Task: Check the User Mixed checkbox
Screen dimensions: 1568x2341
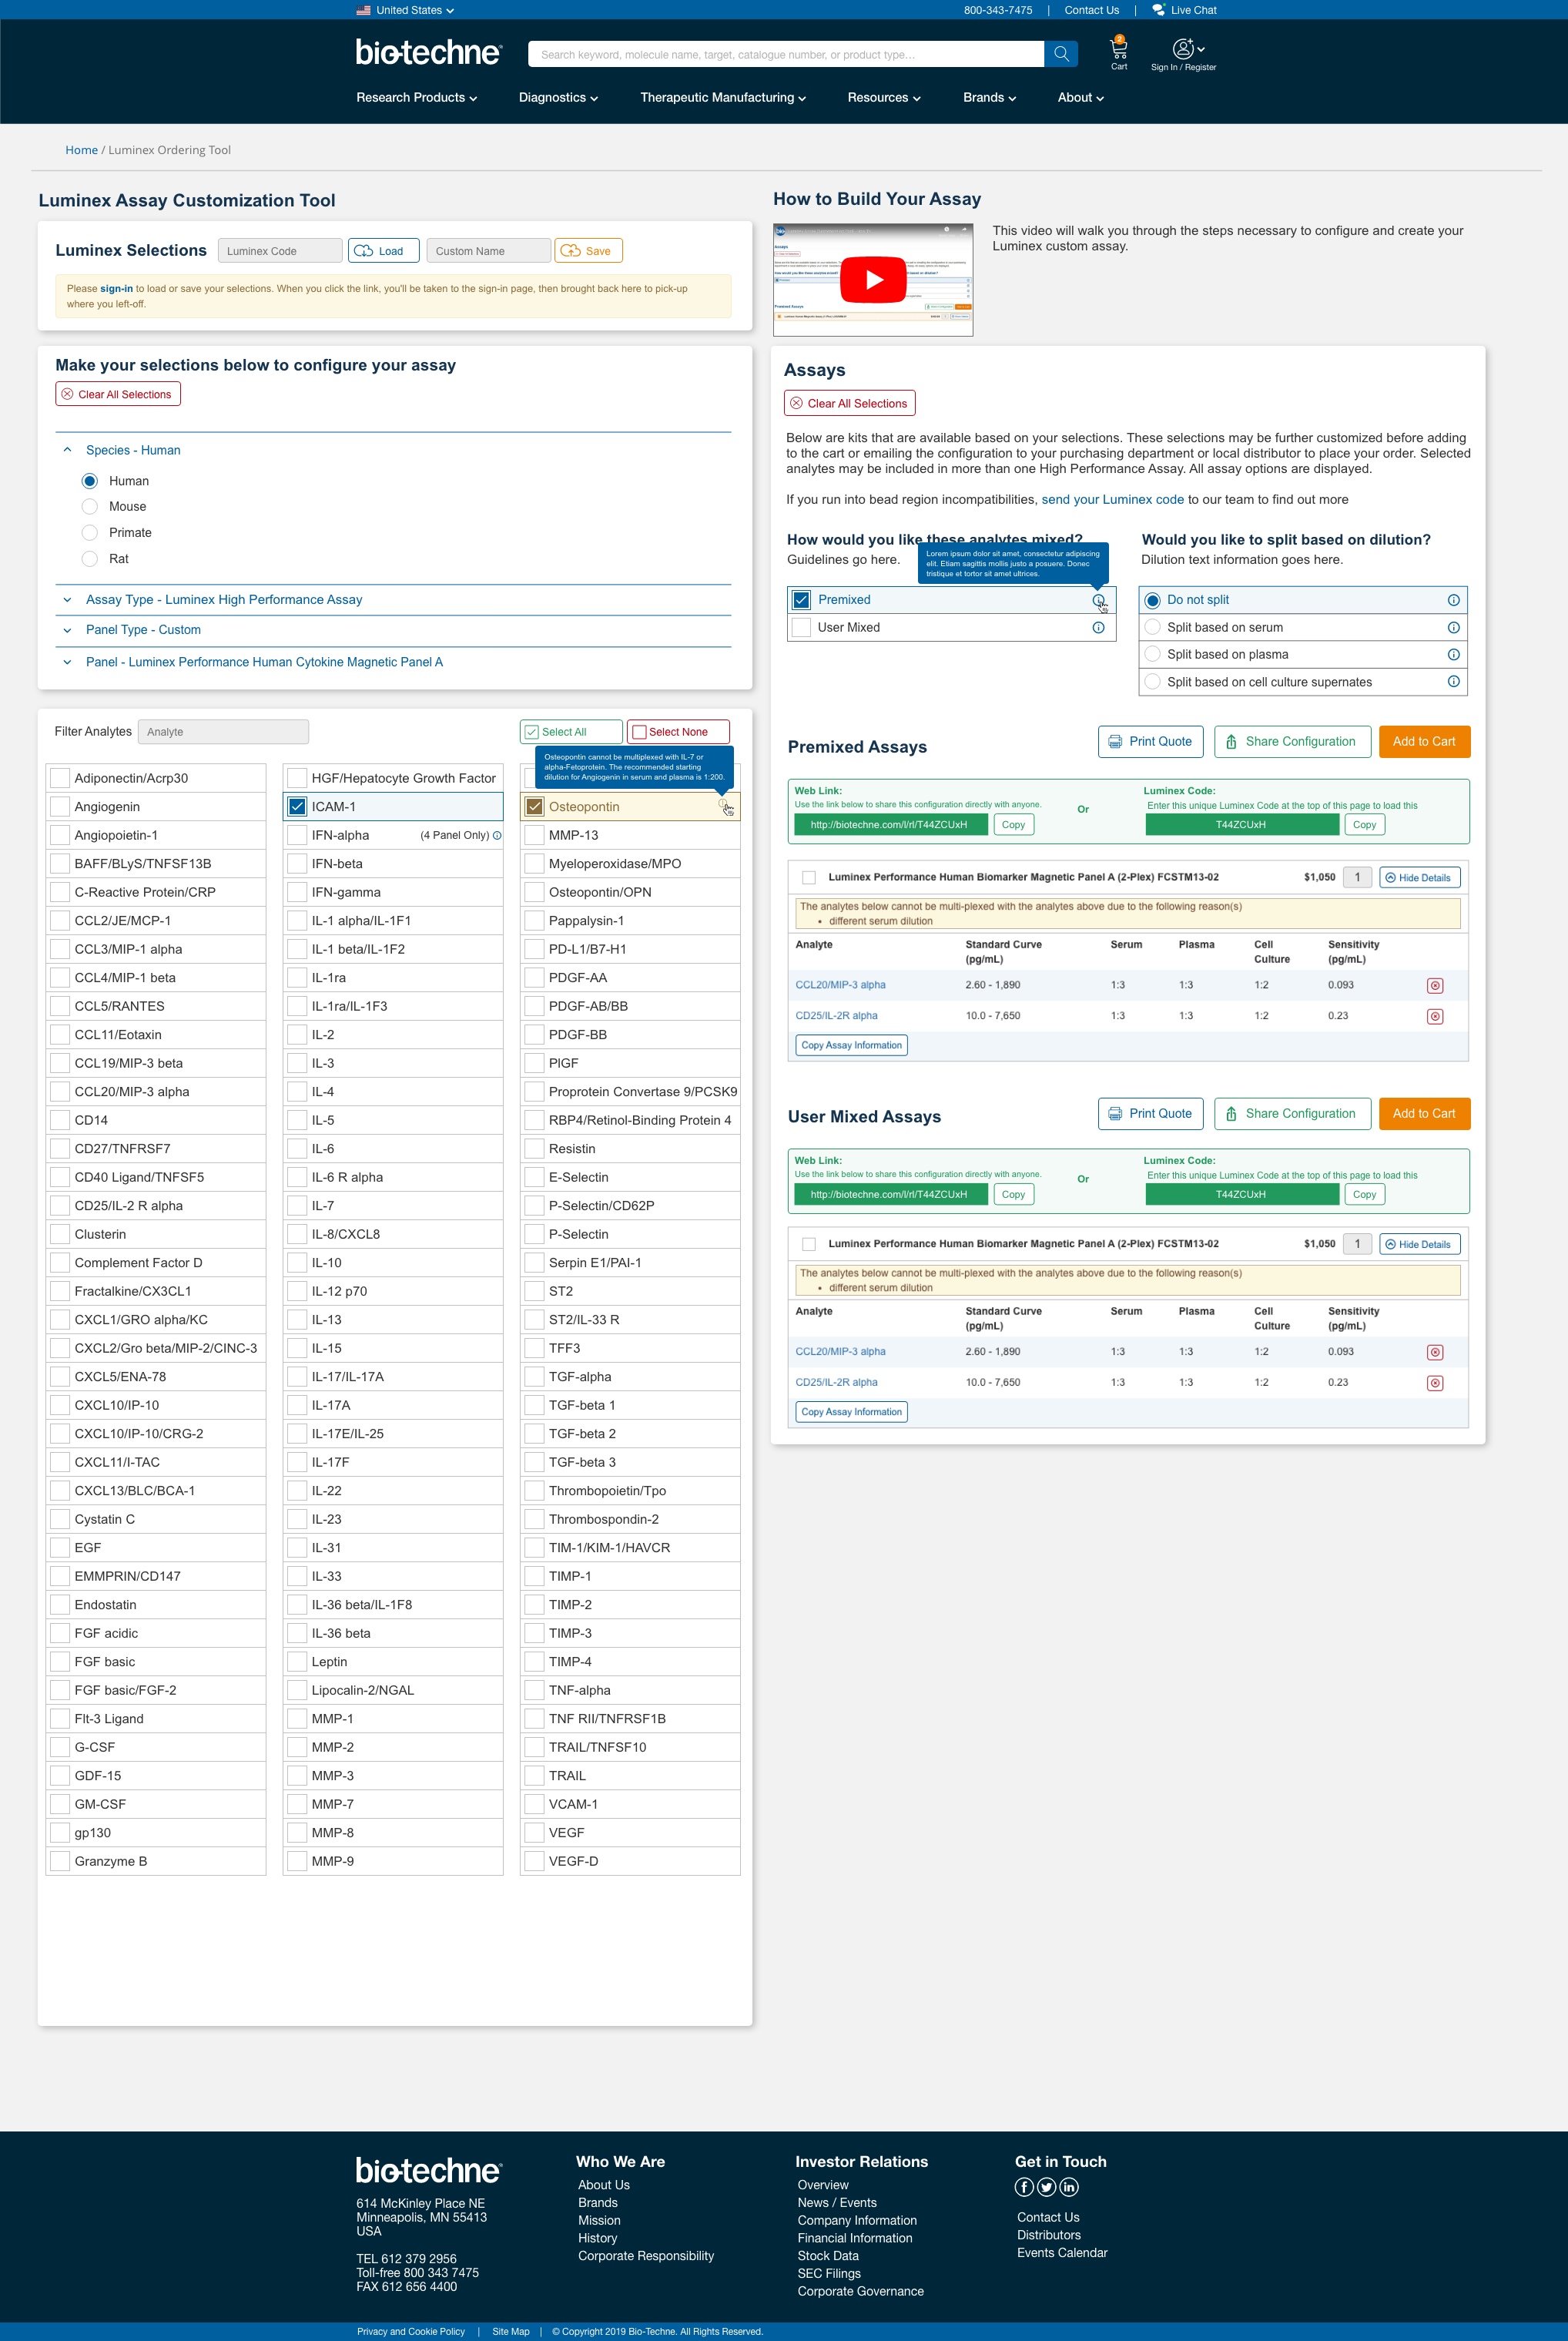Action: (x=801, y=628)
